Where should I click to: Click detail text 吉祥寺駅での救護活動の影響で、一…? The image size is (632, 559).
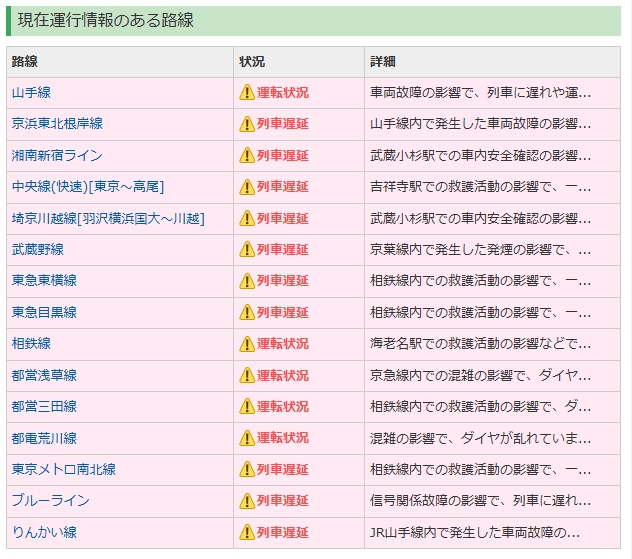(480, 187)
